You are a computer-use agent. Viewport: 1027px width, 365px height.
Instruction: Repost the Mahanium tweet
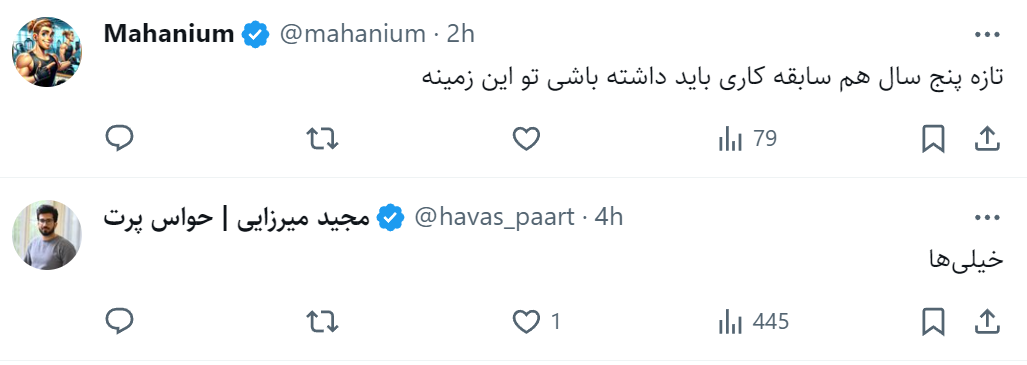(x=322, y=139)
